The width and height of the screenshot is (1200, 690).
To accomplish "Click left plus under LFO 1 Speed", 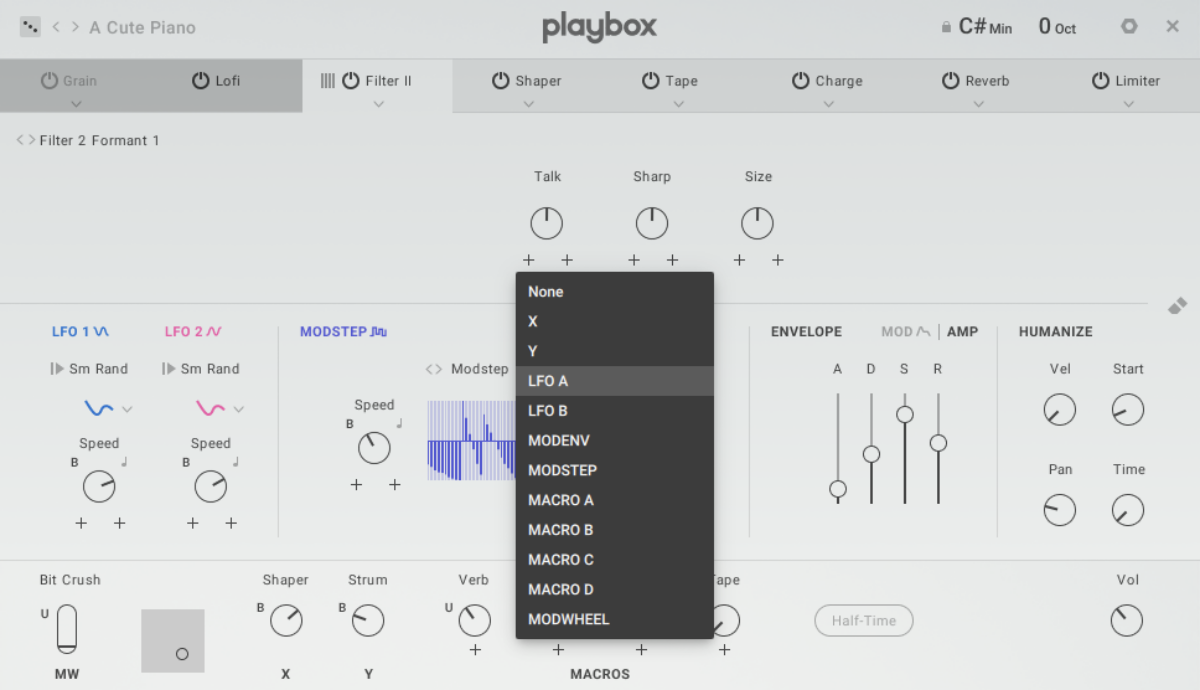I will click(81, 523).
